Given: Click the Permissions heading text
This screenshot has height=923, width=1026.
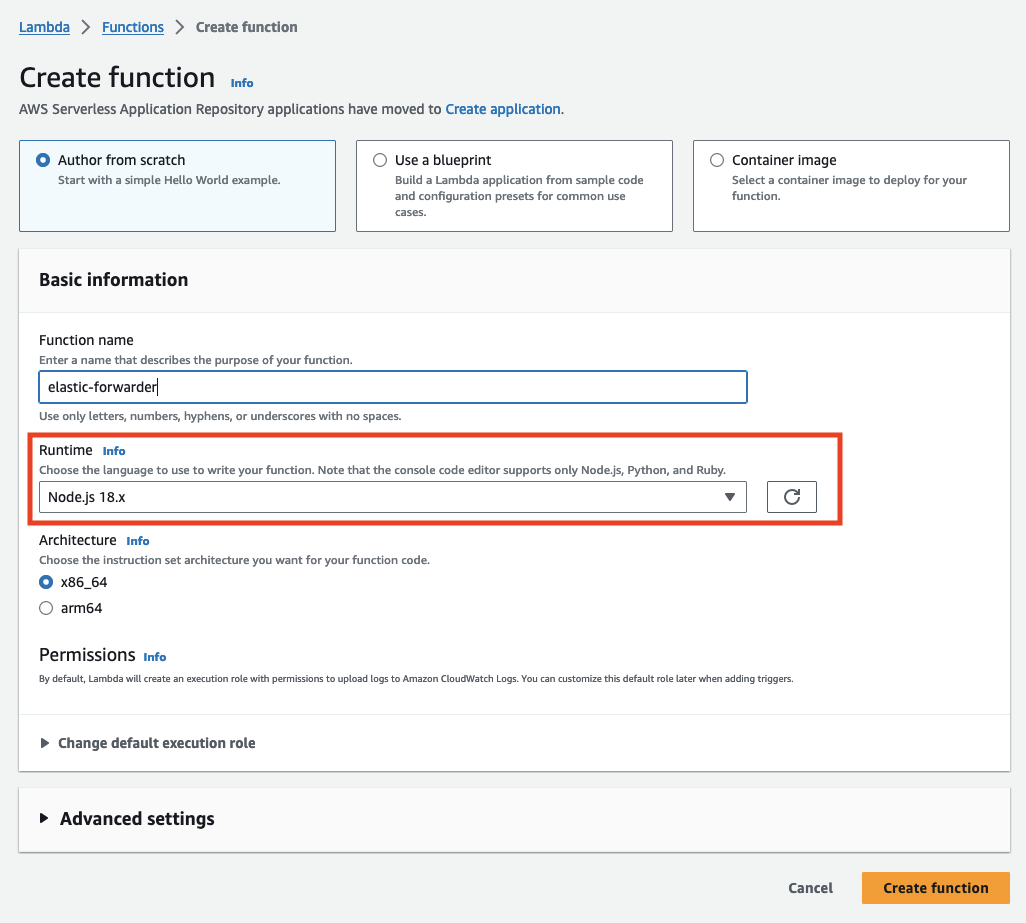Looking at the screenshot, I should click(87, 655).
